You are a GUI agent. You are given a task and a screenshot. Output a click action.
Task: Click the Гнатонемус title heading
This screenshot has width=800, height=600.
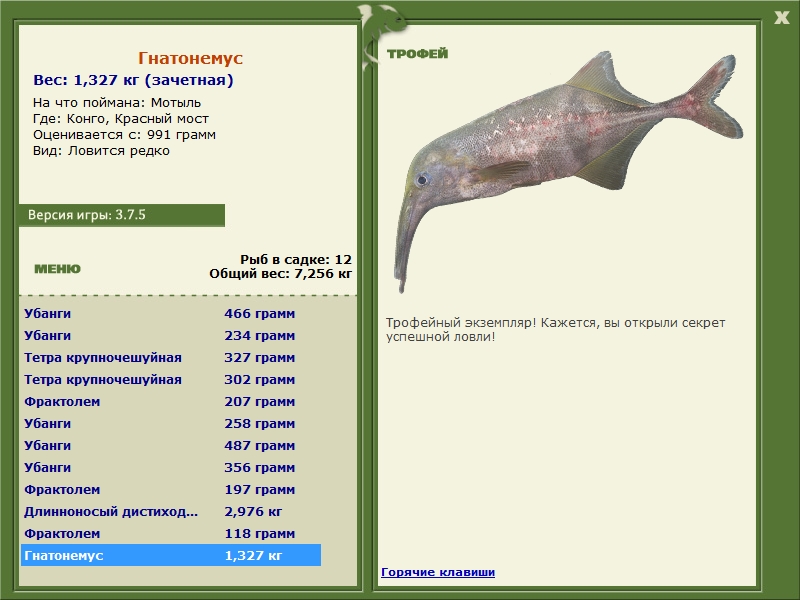pyautogui.click(x=190, y=58)
